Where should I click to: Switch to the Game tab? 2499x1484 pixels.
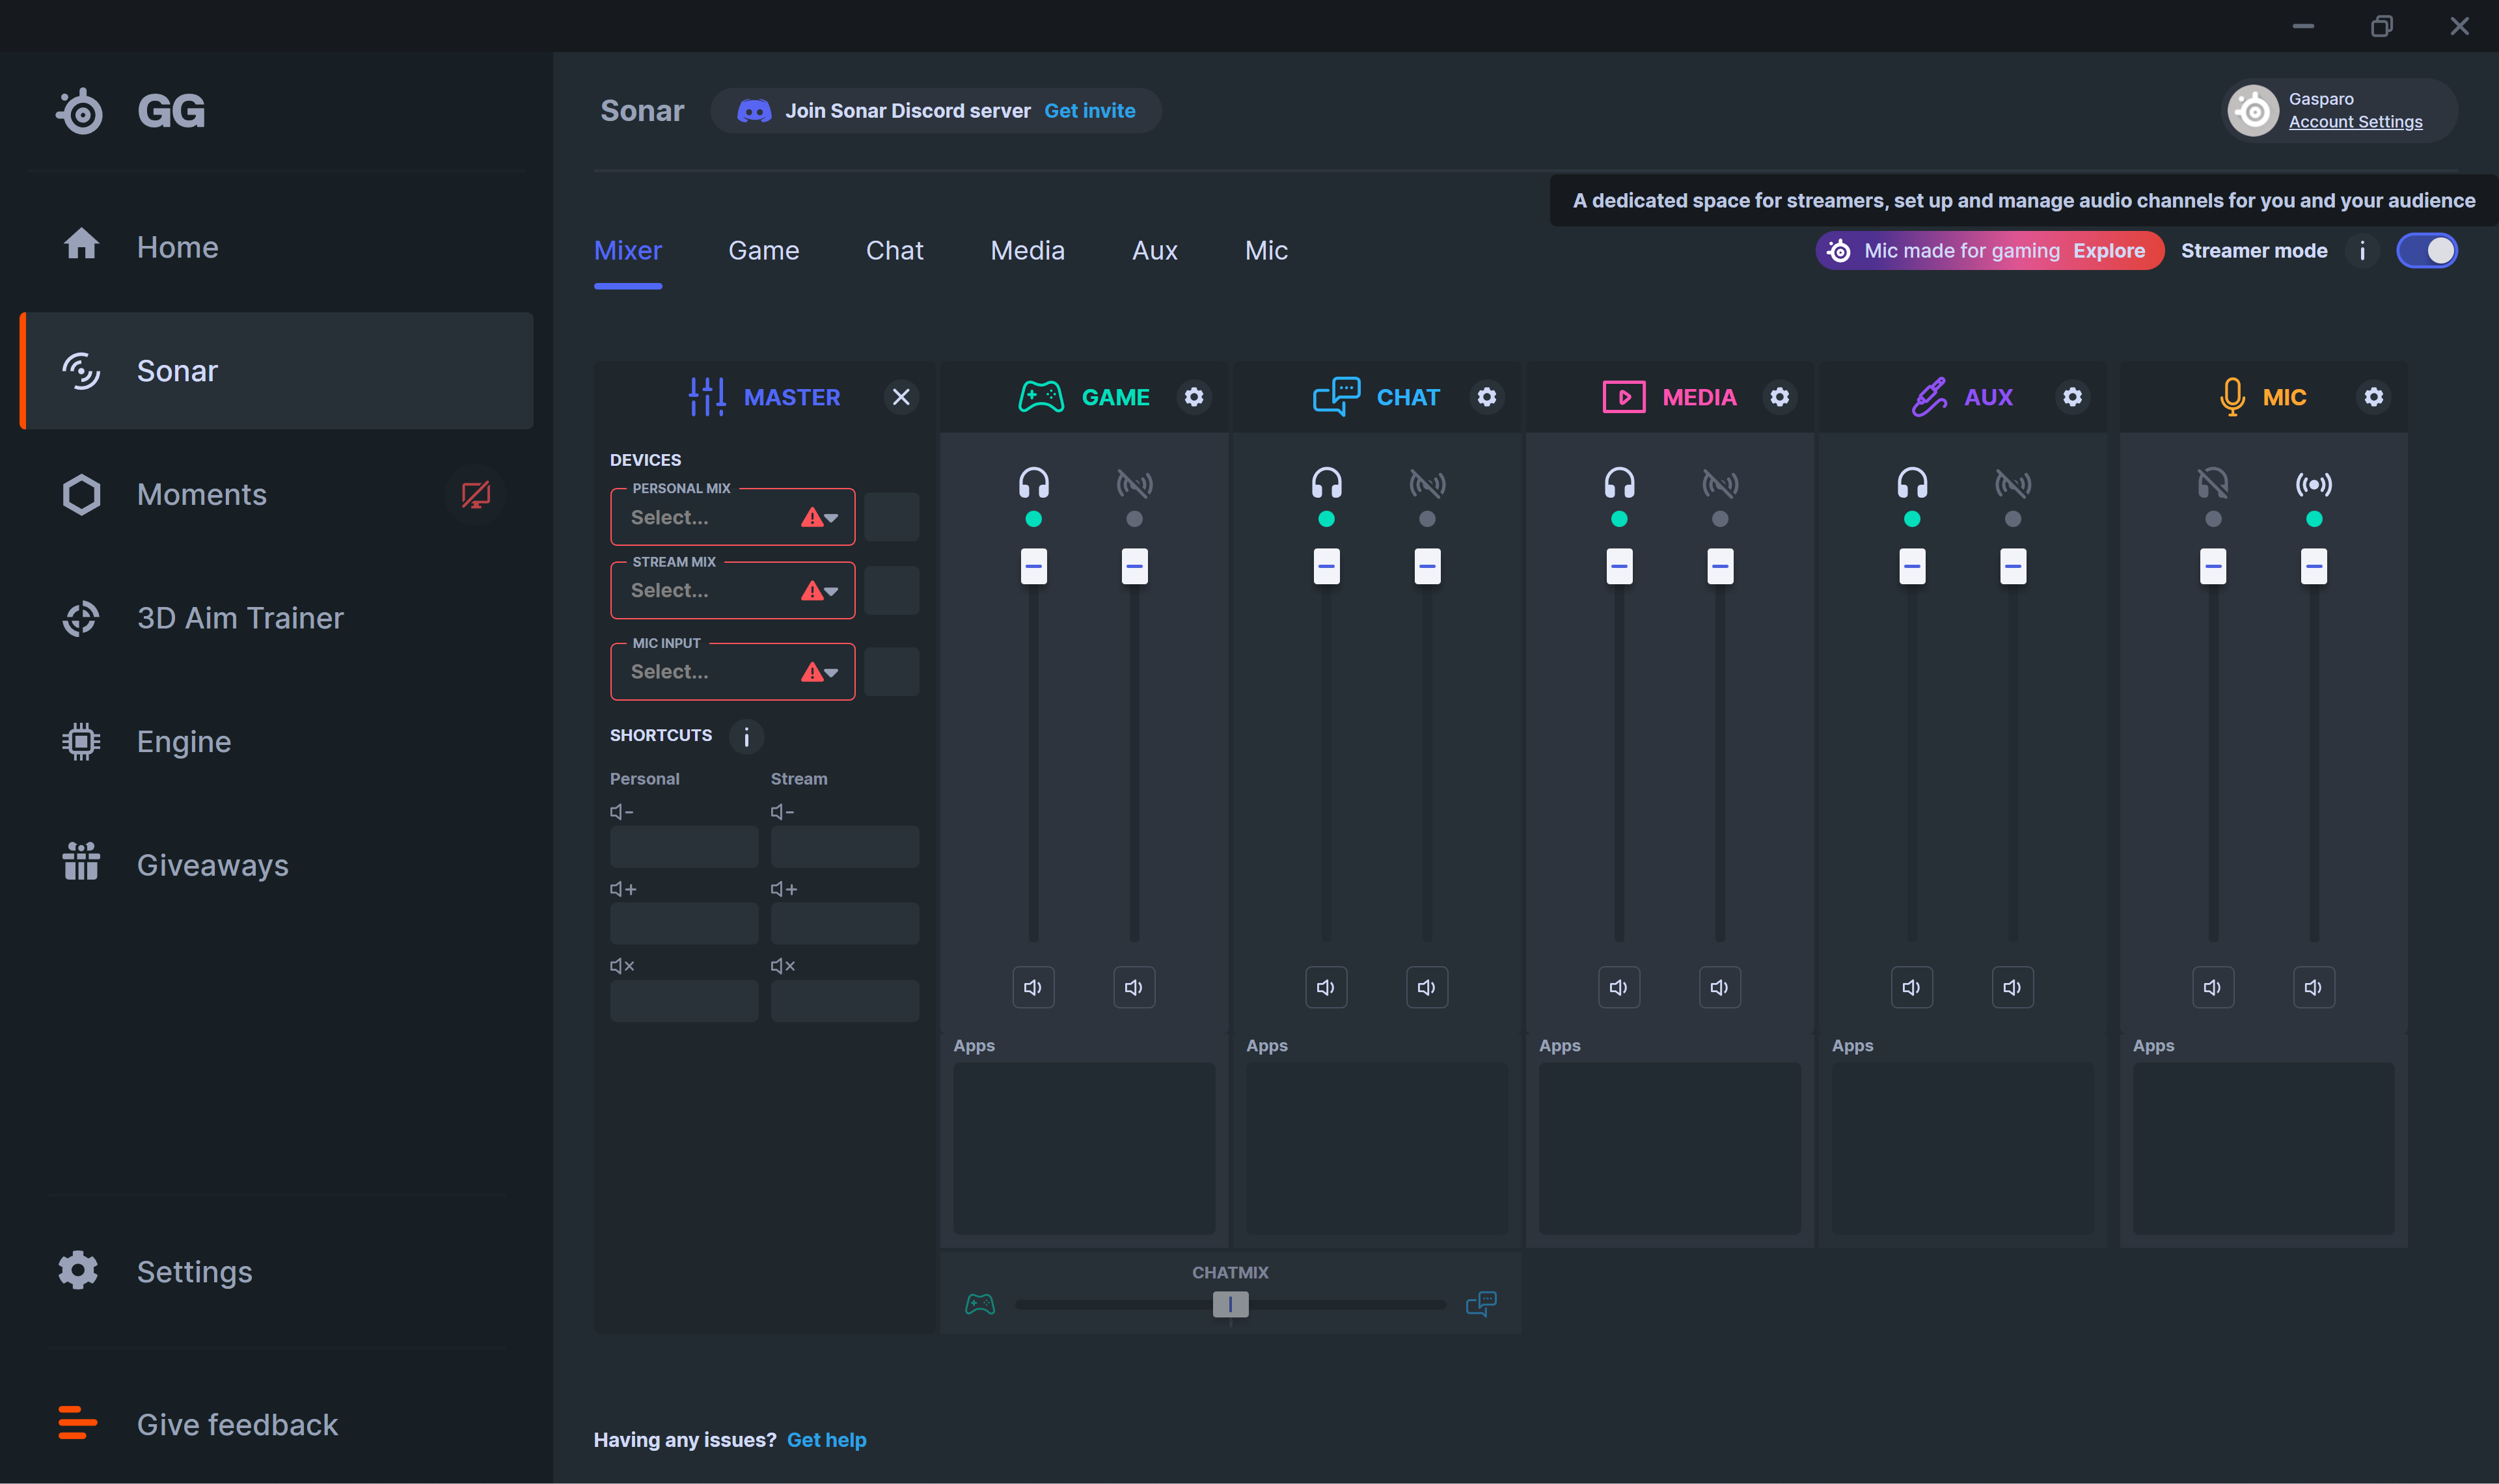tap(764, 251)
